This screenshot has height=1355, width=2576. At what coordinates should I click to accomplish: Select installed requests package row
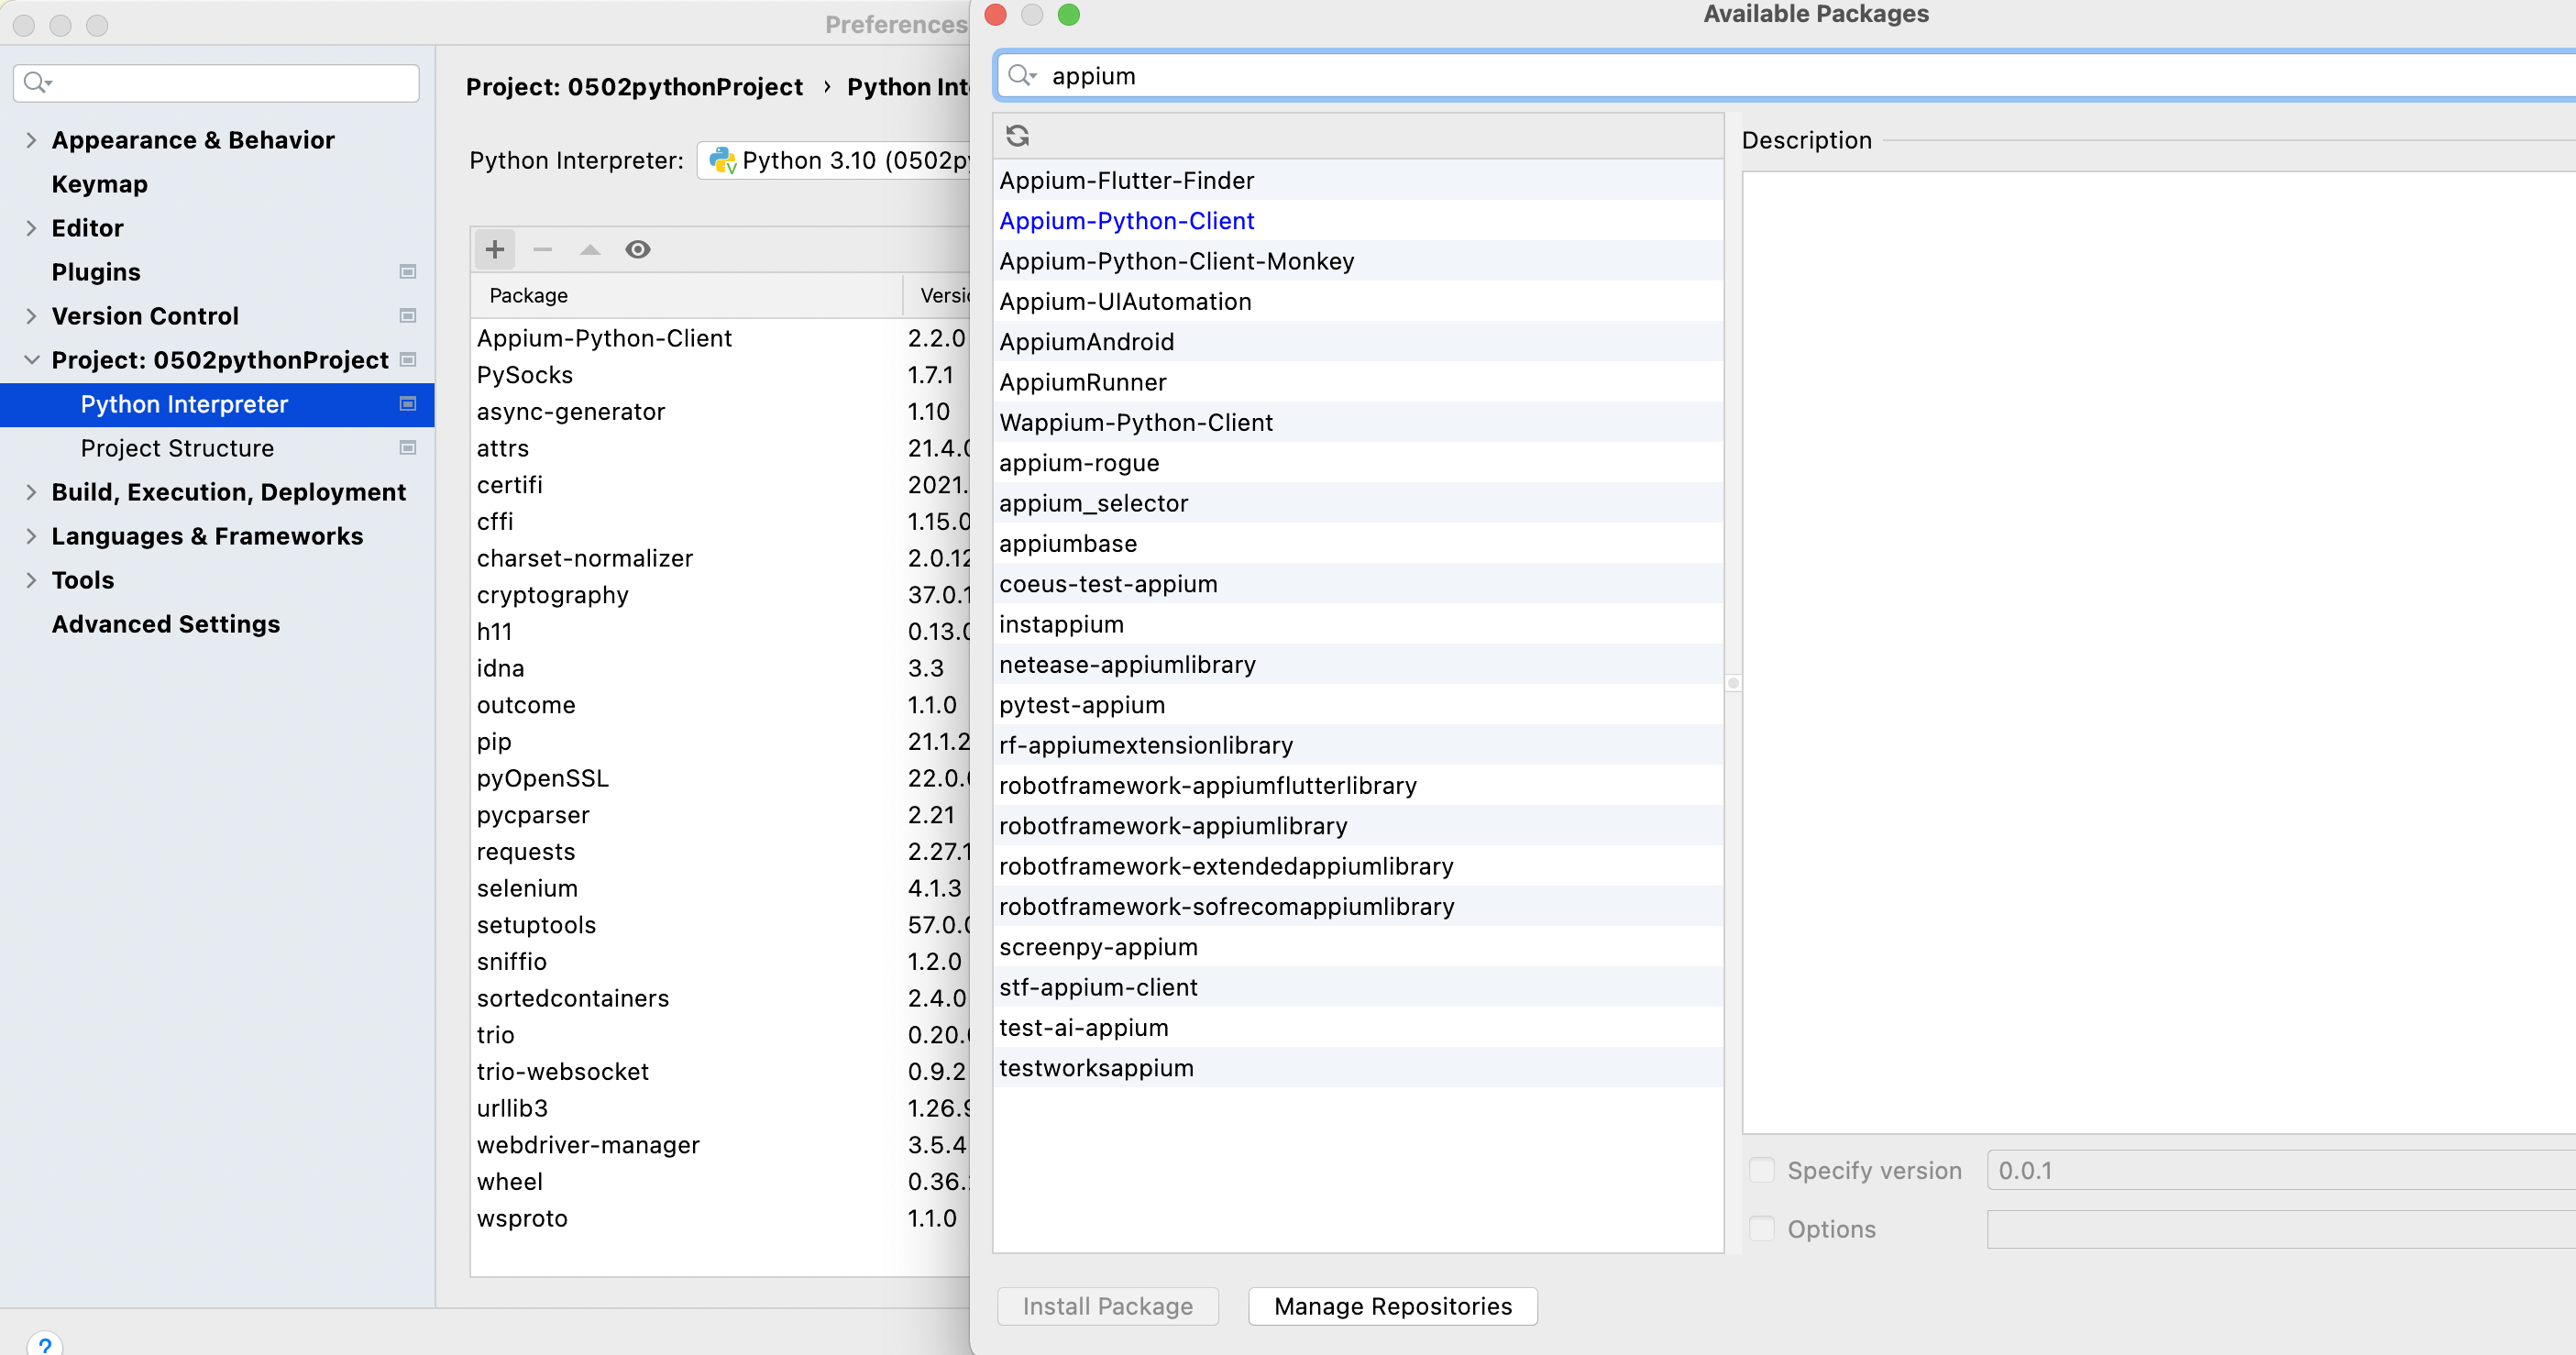tap(721, 851)
